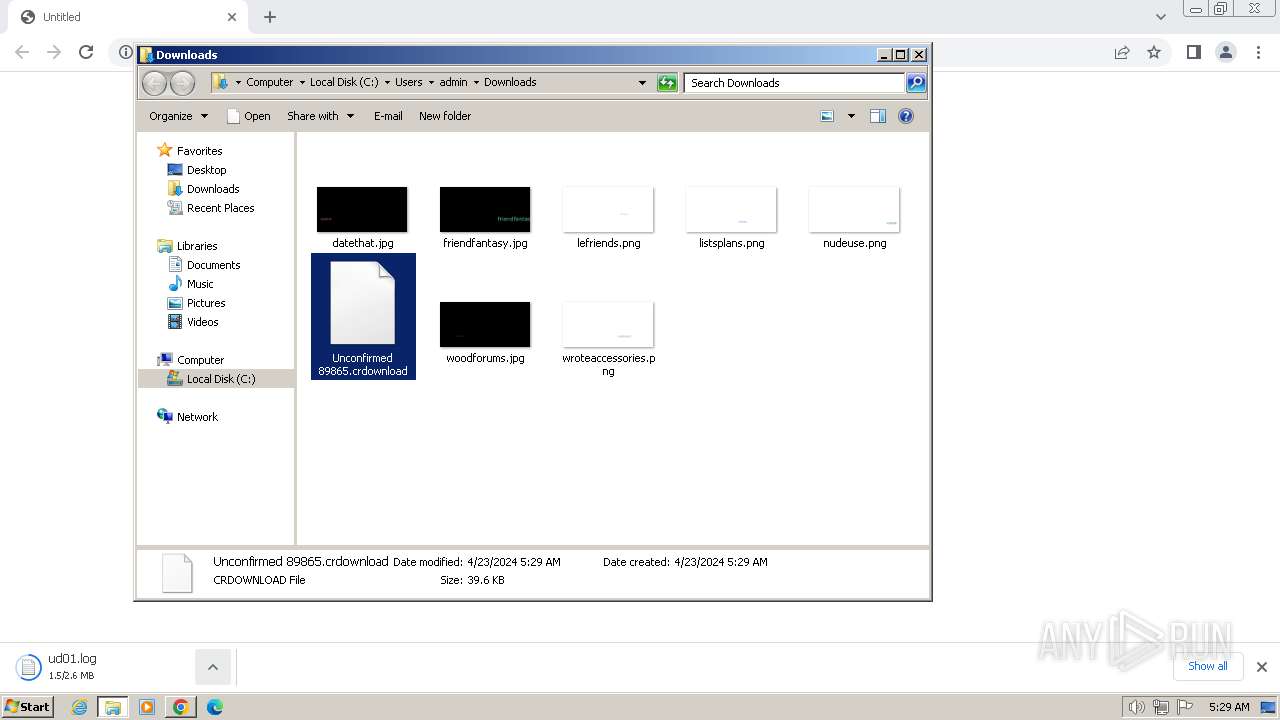Screen dimensions: 1280x720
Task: Select the woodforums.jpg thumbnail
Action: coord(485,325)
